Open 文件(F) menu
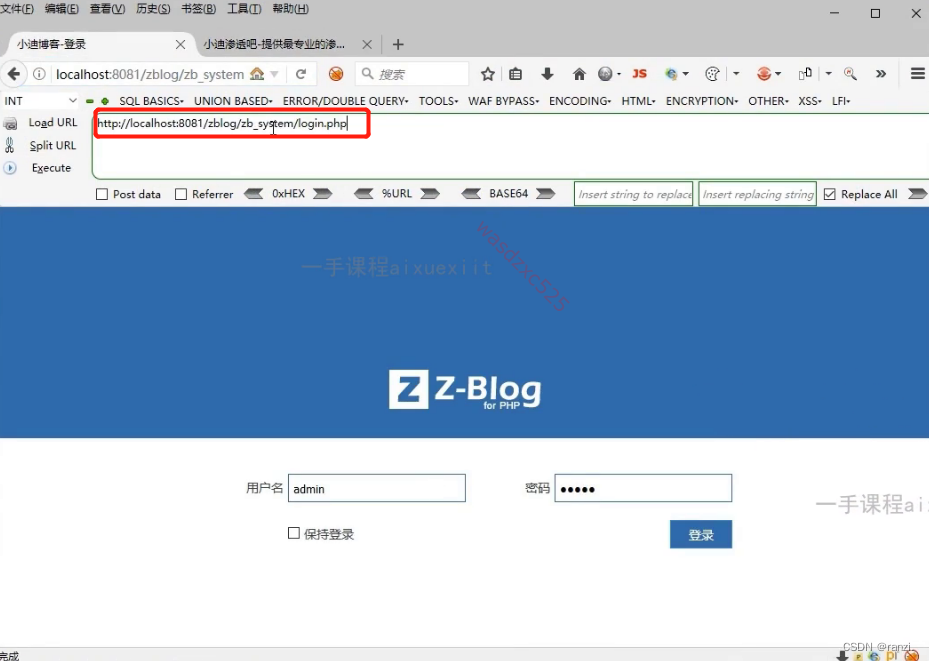 17,9
